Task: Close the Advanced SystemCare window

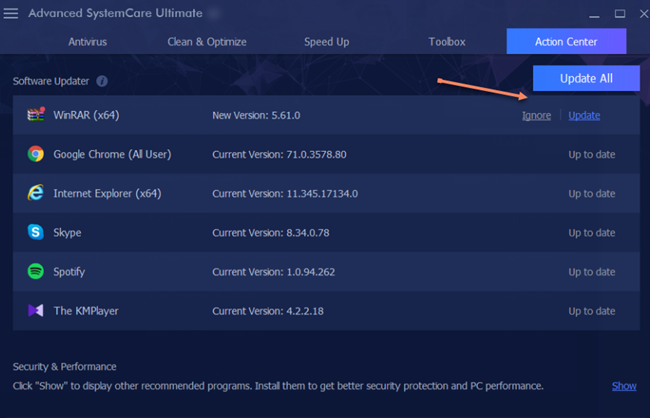Action: point(644,14)
